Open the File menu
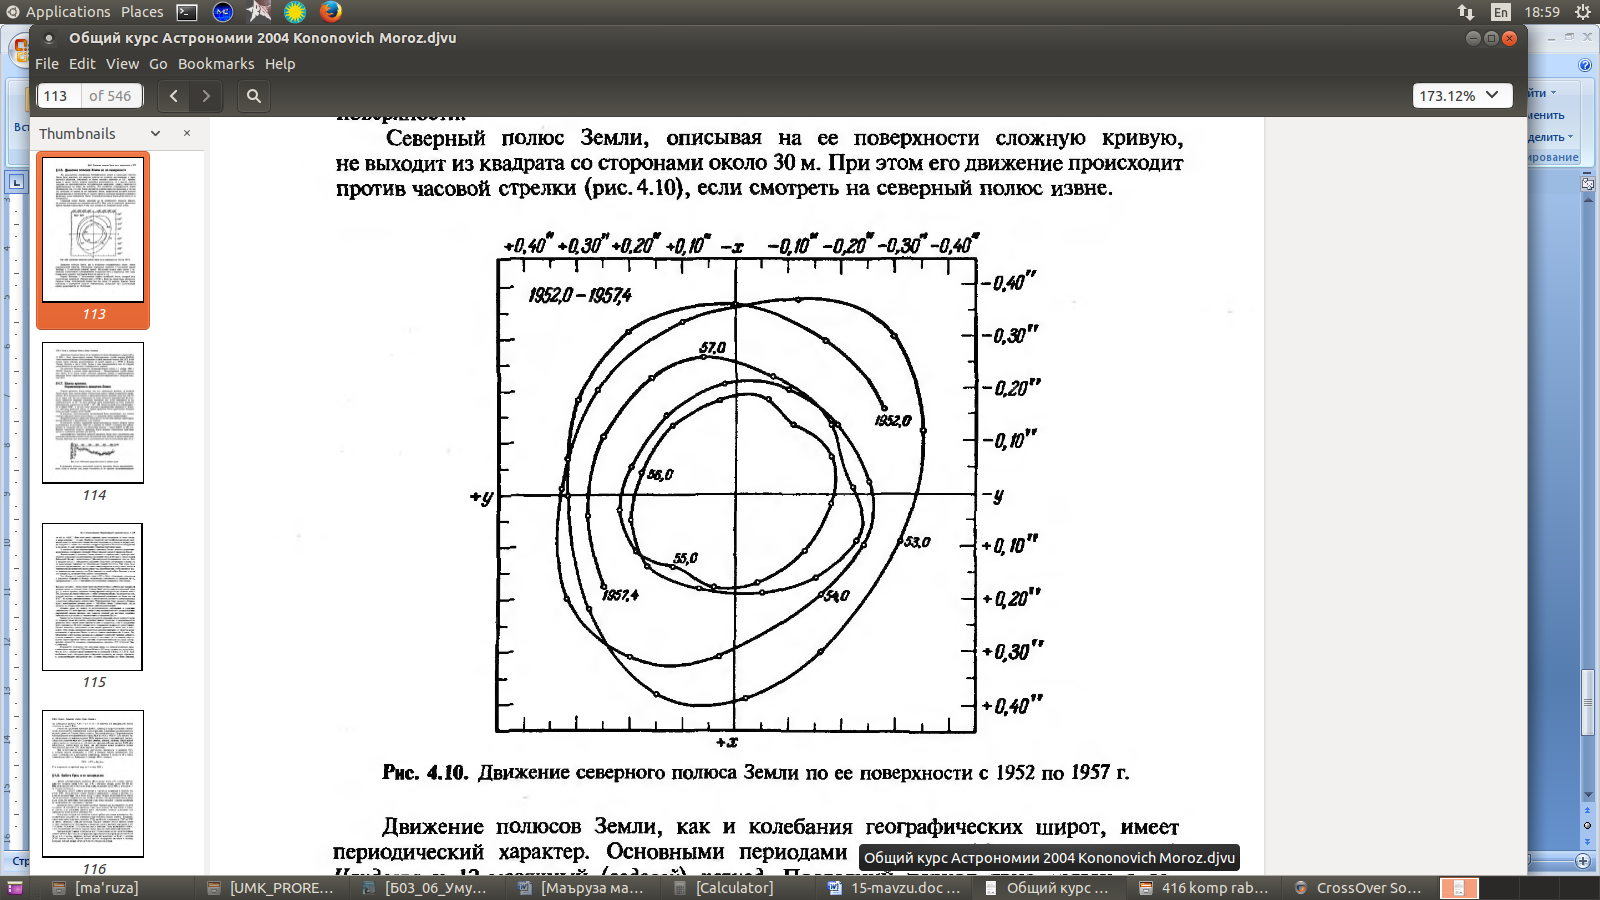This screenshot has height=900, width=1600. (47, 64)
